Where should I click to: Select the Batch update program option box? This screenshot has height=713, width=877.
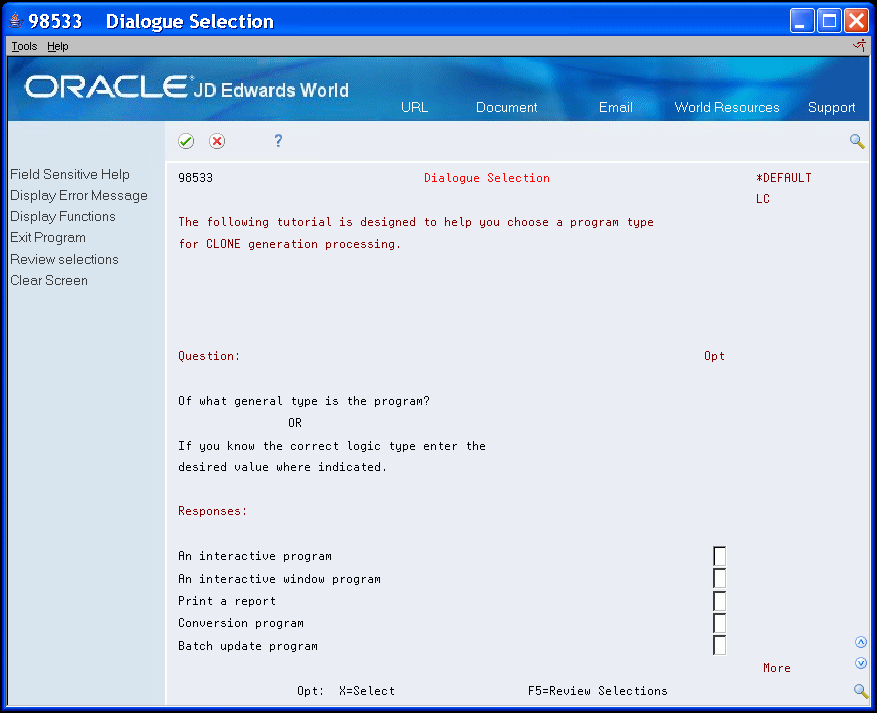(719, 645)
